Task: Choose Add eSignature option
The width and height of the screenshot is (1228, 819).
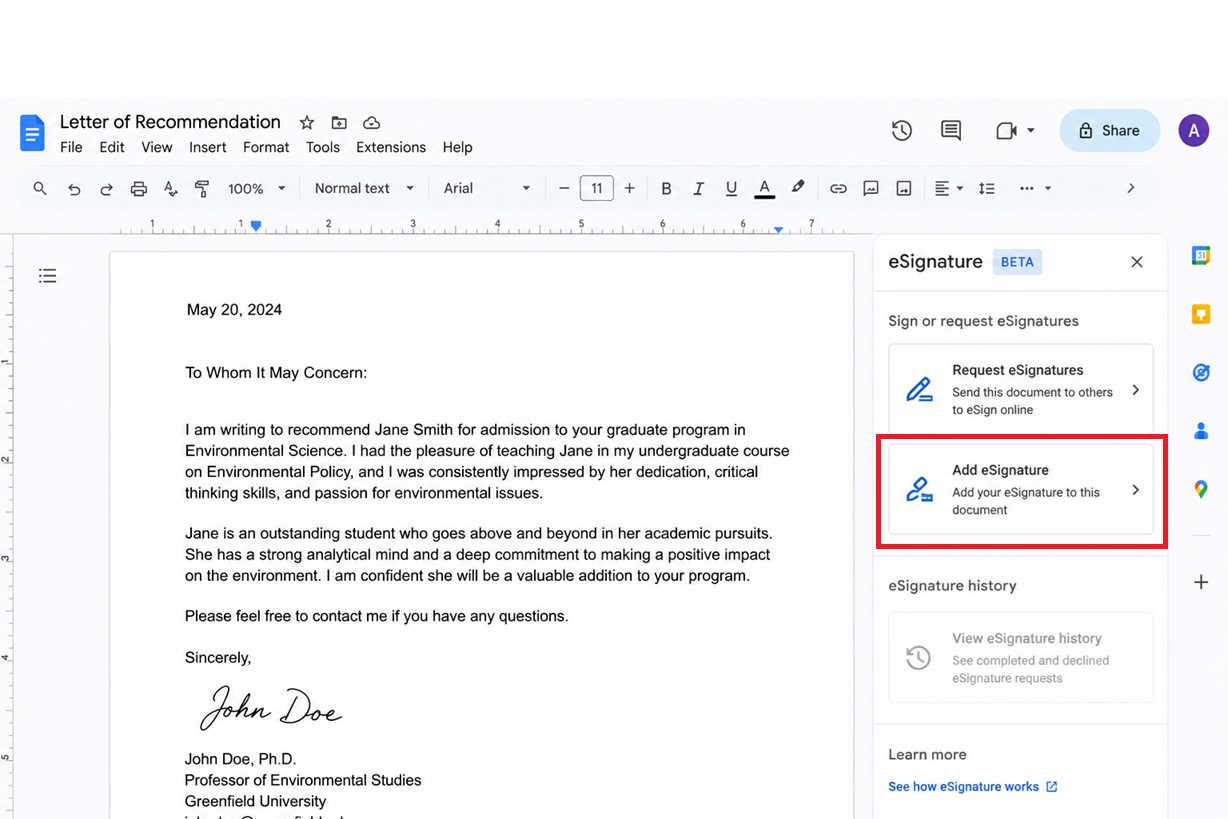Action: [x=1021, y=490]
